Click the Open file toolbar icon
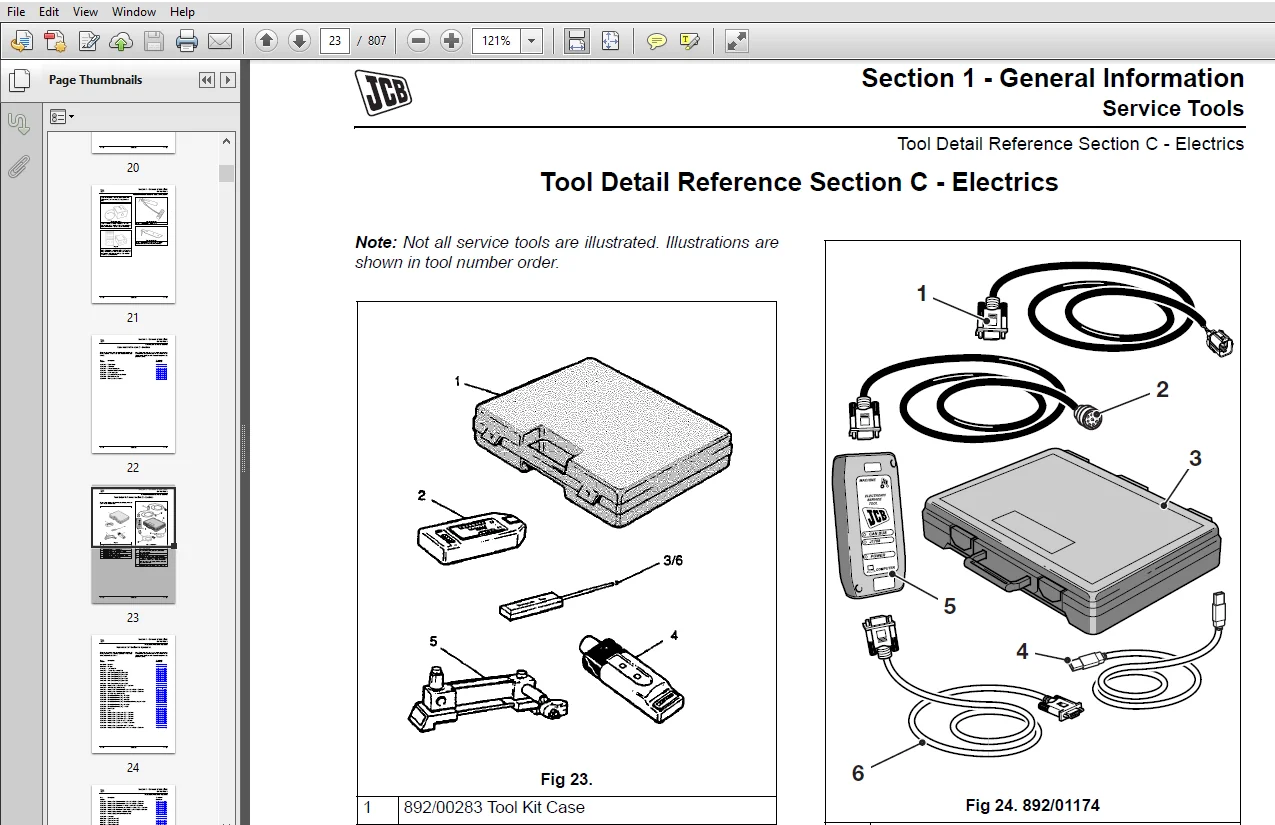The width and height of the screenshot is (1275, 825). tap(22, 41)
